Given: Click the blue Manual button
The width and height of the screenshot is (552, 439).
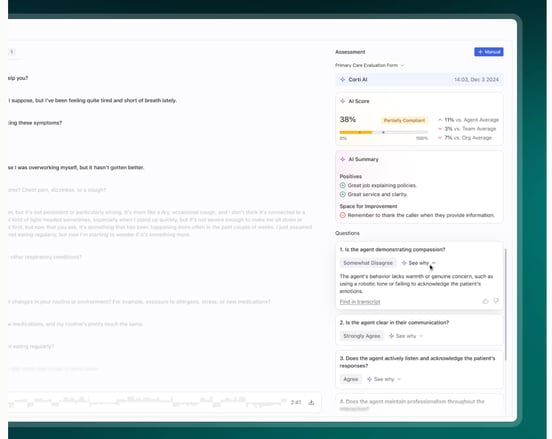Looking at the screenshot, I should coord(489,52).
